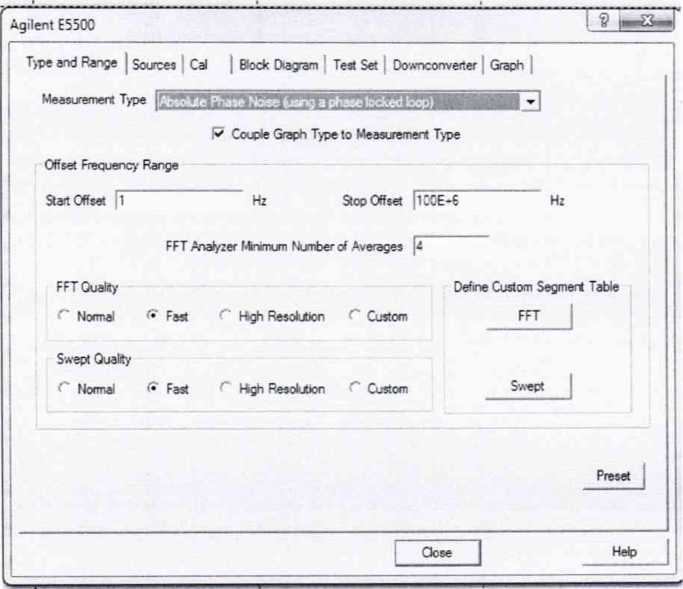Click the Preset button
This screenshot has width=683, height=589.
613,476
